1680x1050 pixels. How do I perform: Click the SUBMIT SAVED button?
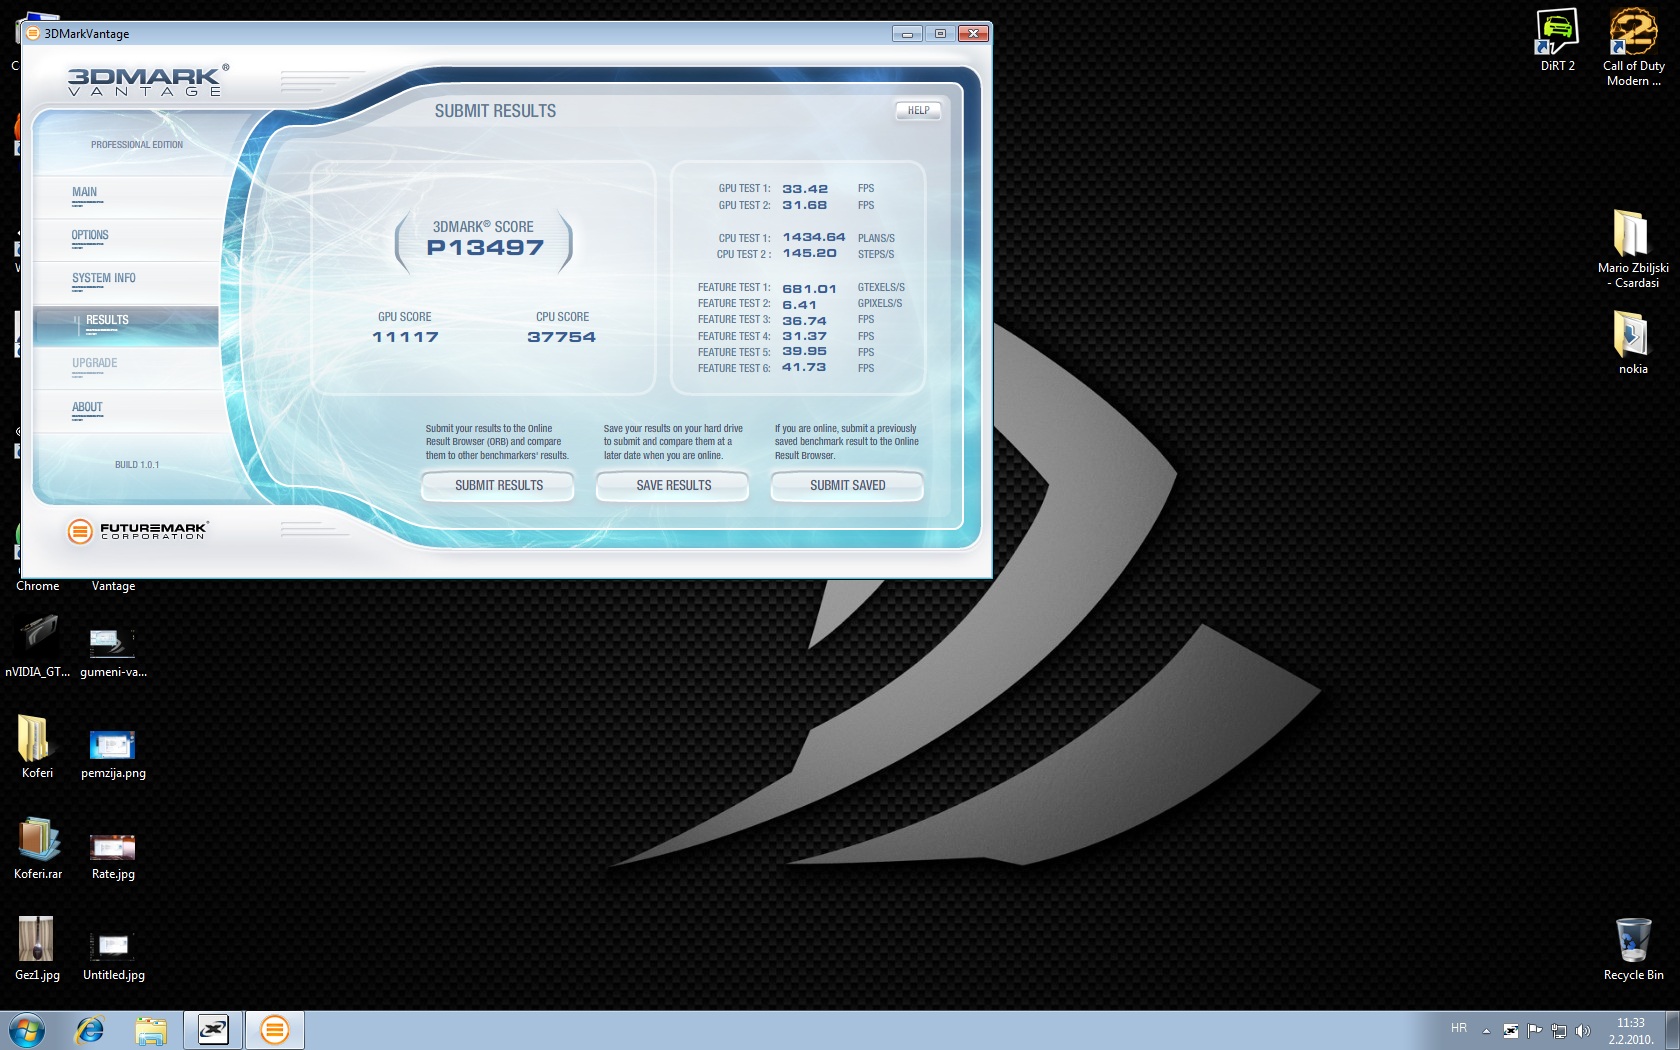(847, 486)
